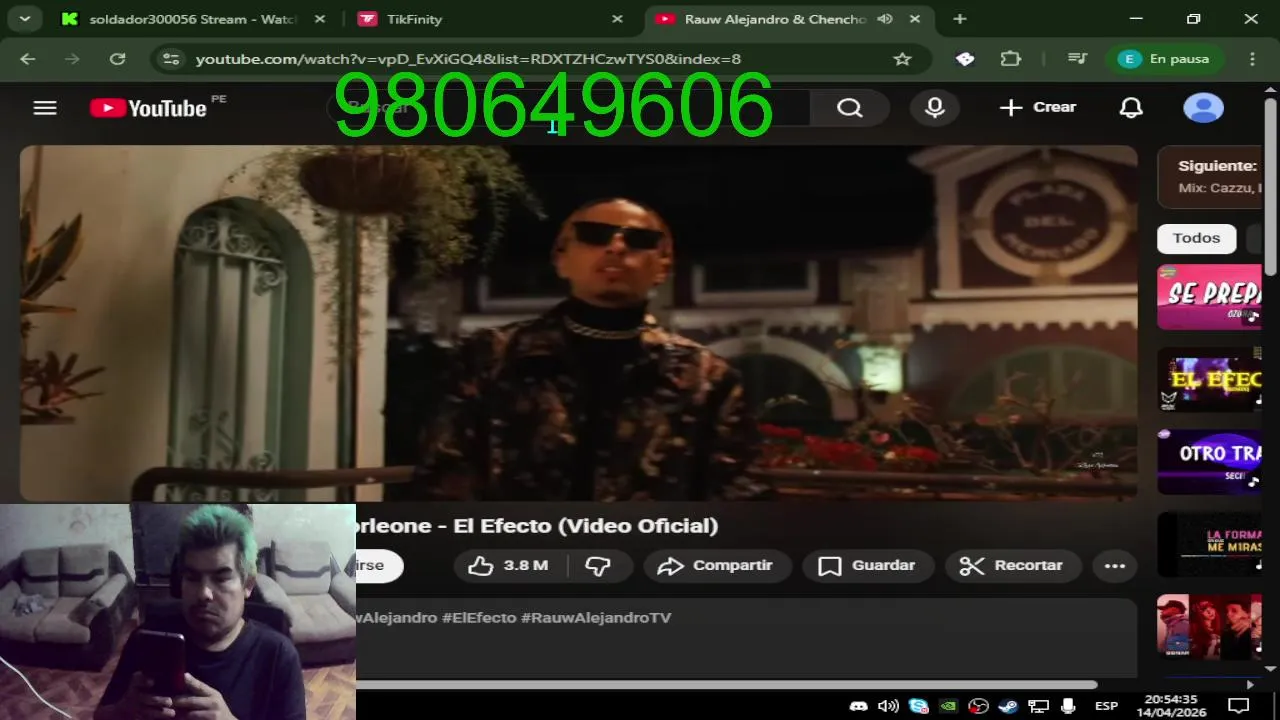Start voice search with microphone icon
Image resolution: width=1280 pixels, height=720 pixels.
[935, 108]
